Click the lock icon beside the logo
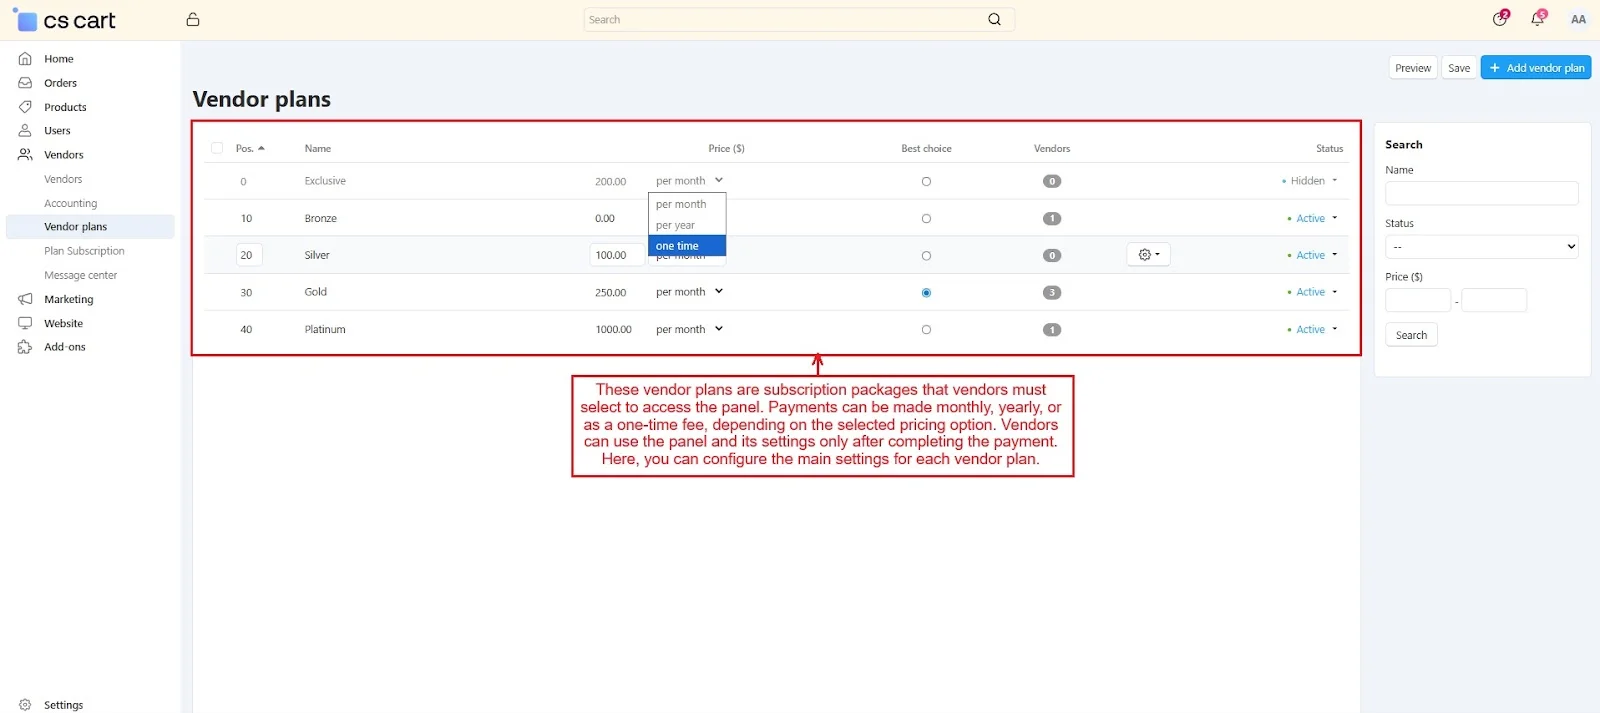This screenshot has height=713, width=1600. tap(193, 20)
